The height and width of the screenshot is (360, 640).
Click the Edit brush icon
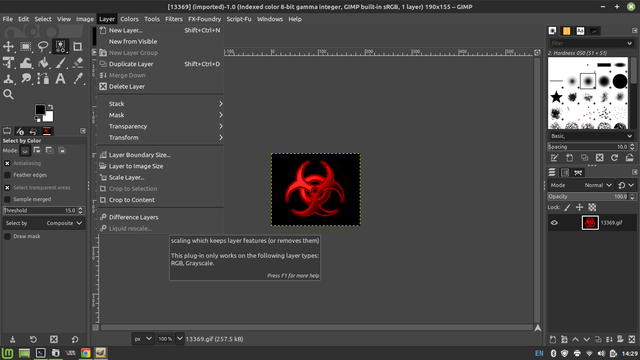554,158
